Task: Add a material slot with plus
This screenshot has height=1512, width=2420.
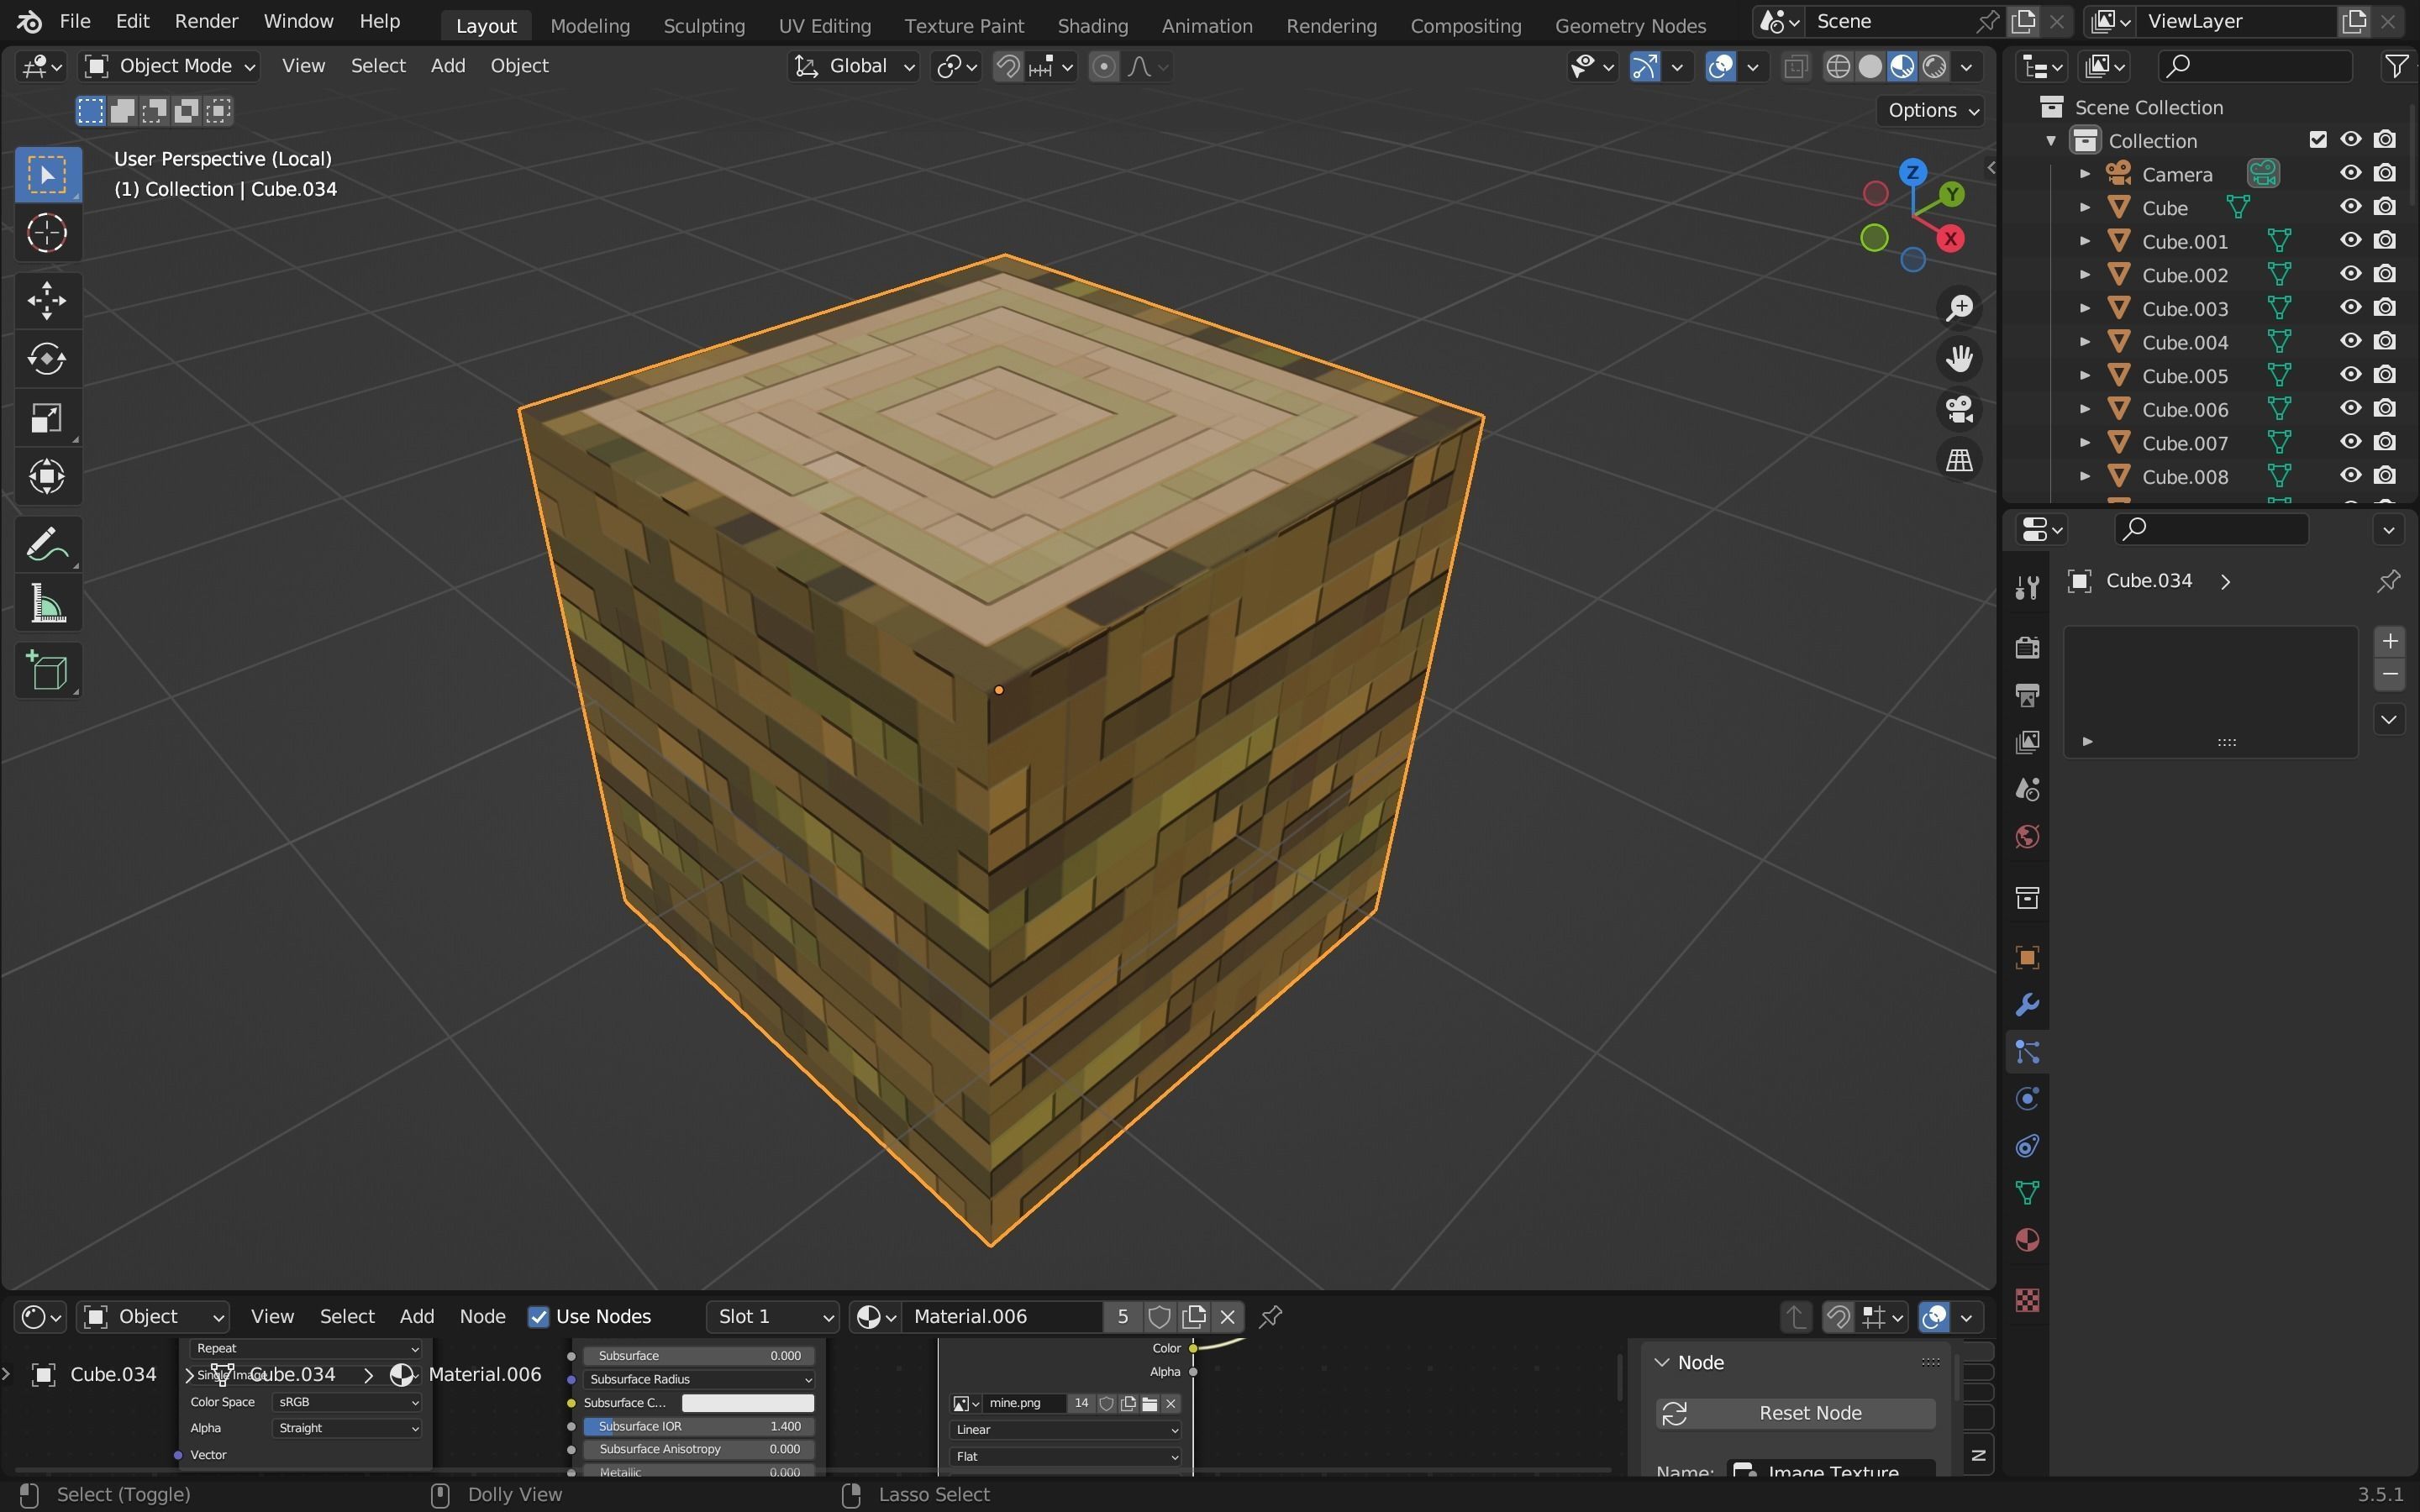Action: pos(2389,642)
